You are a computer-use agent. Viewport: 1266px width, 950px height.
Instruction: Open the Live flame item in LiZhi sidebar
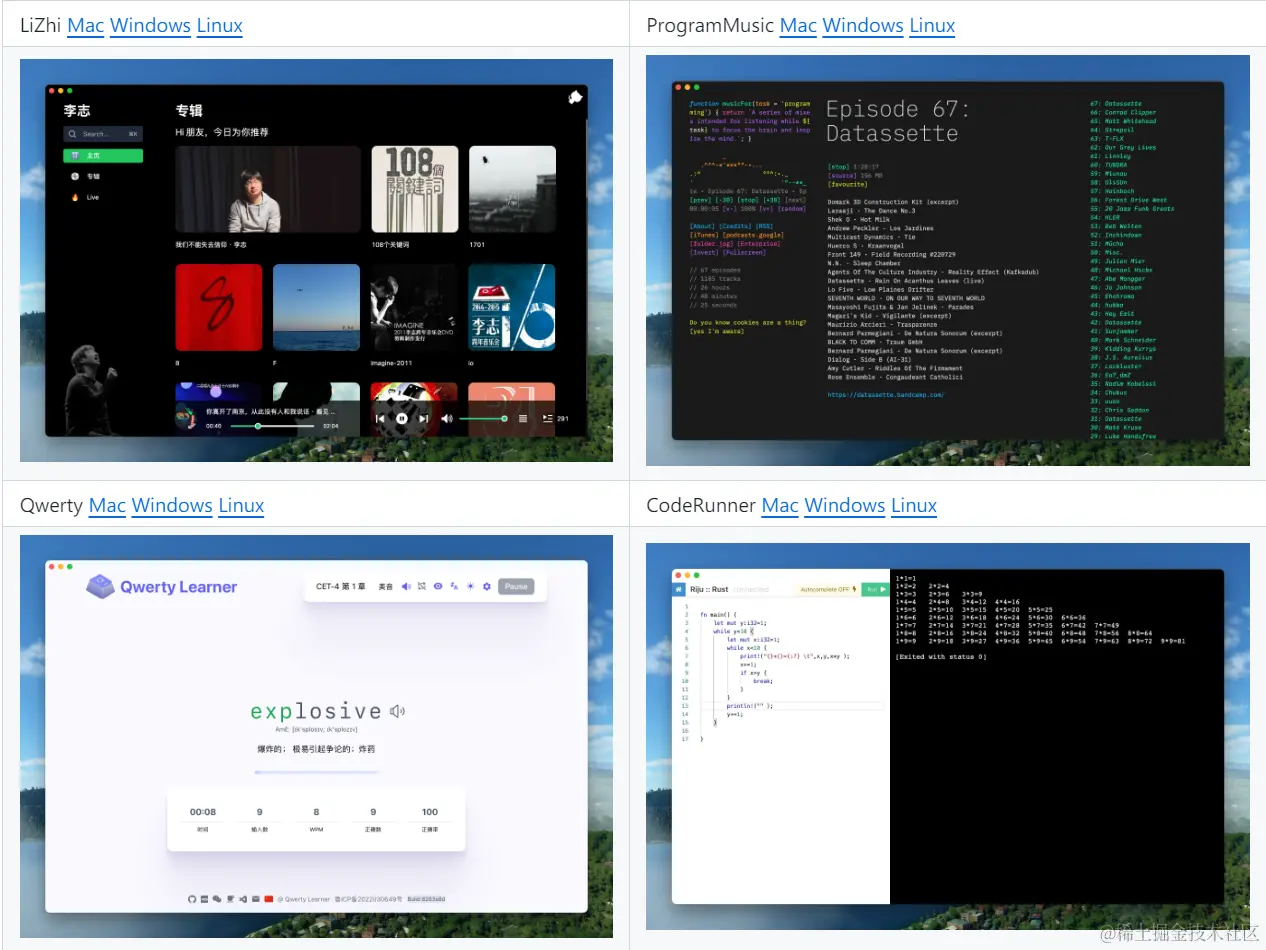point(93,197)
